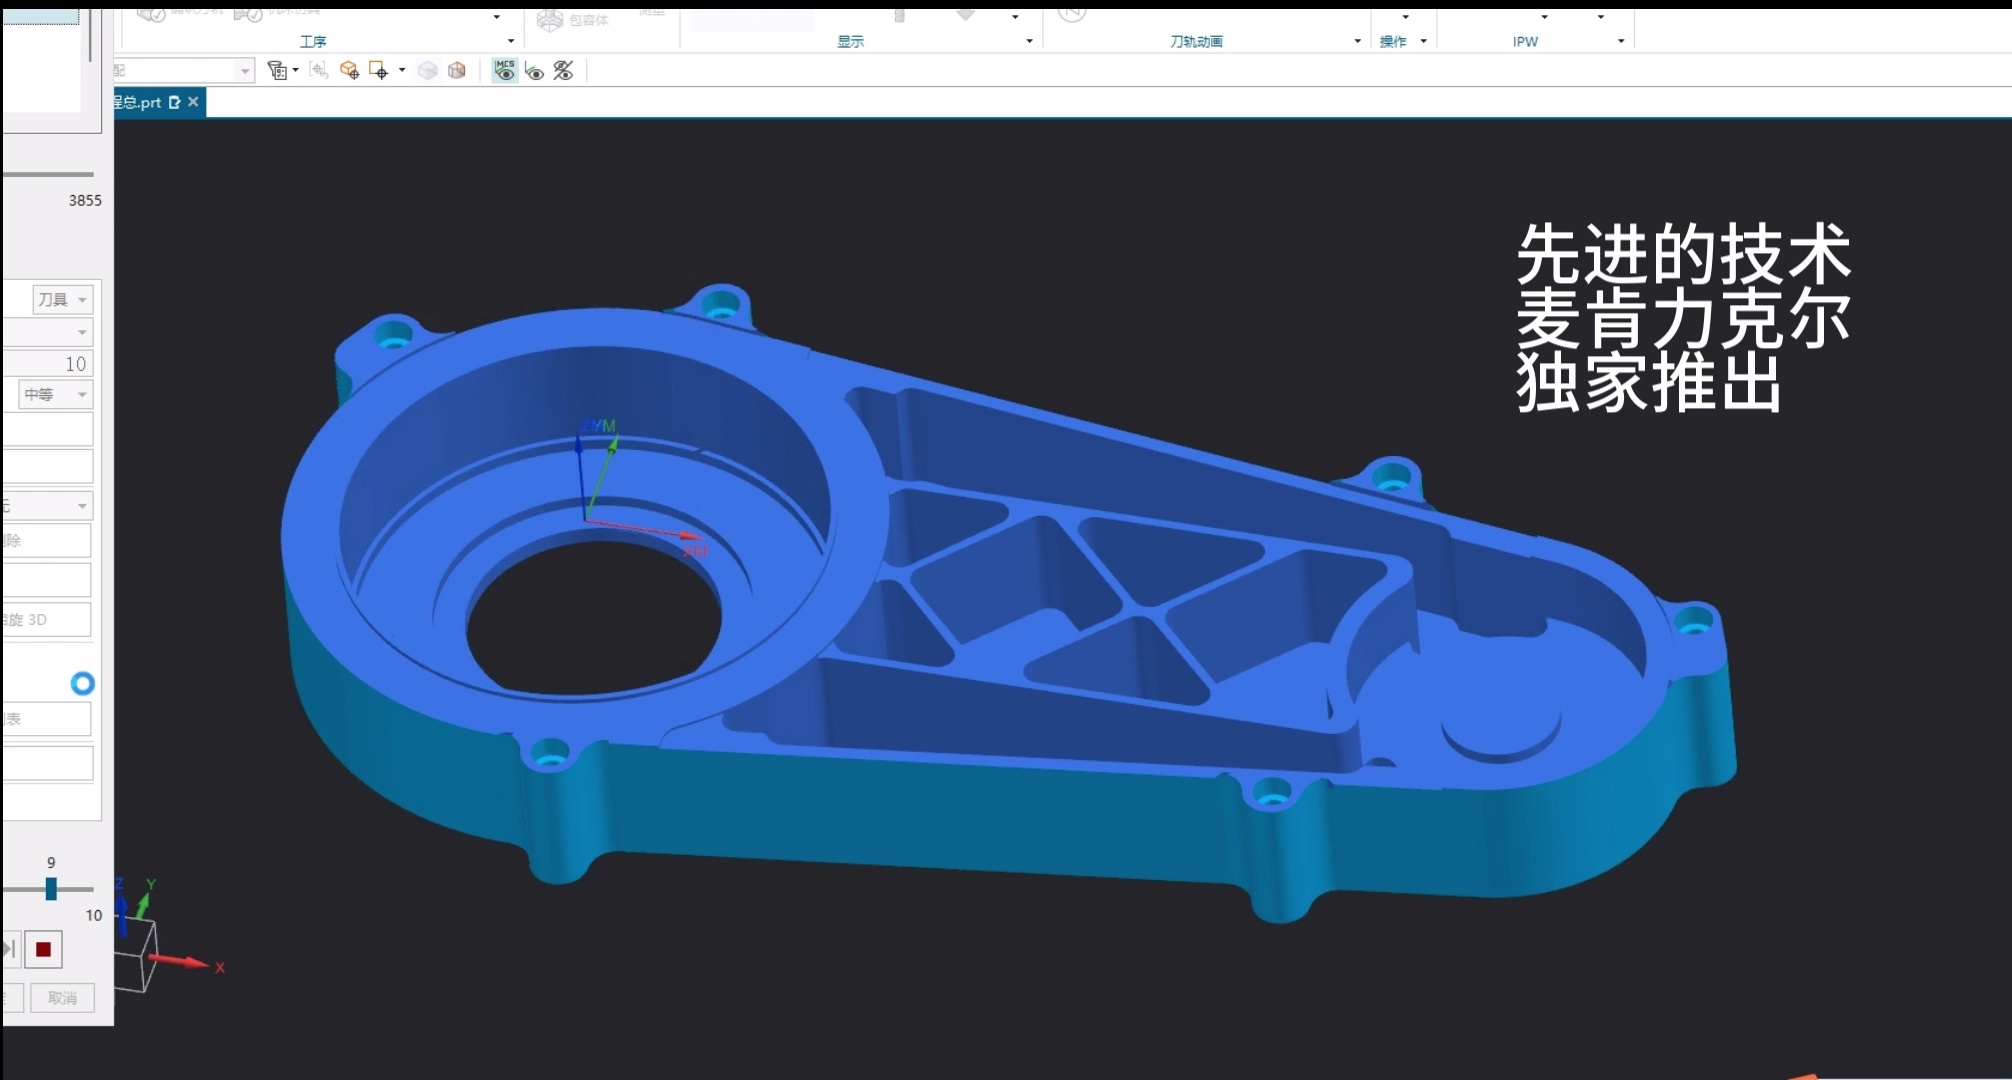The image size is (2012, 1080).
Task: Click the step forward playback button
Action: [x=10, y=950]
